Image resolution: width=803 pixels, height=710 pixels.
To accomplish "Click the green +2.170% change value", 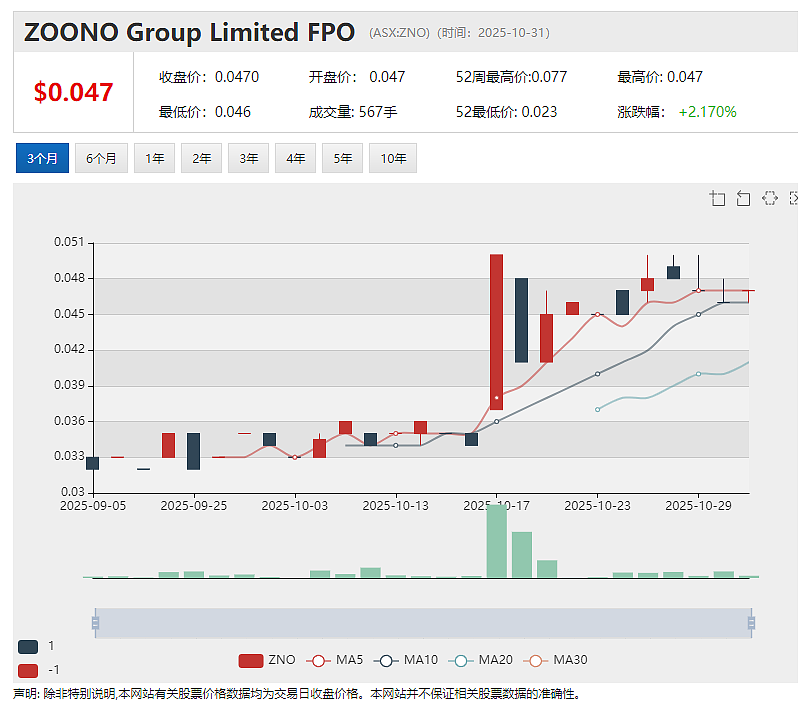I will 708,112.
